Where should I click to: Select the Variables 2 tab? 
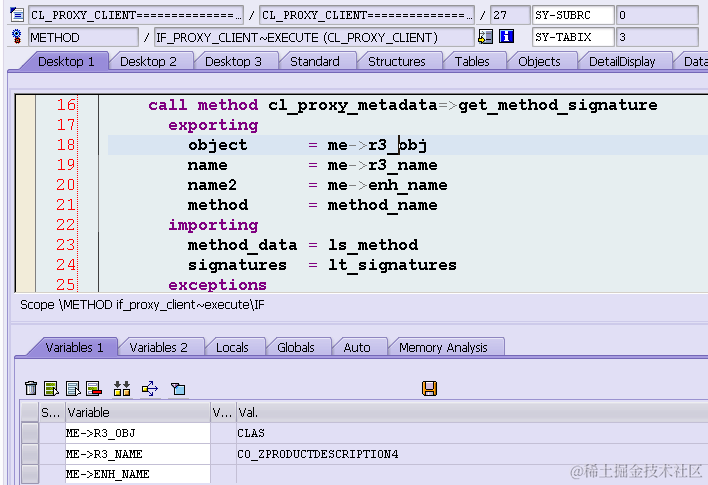click(158, 347)
